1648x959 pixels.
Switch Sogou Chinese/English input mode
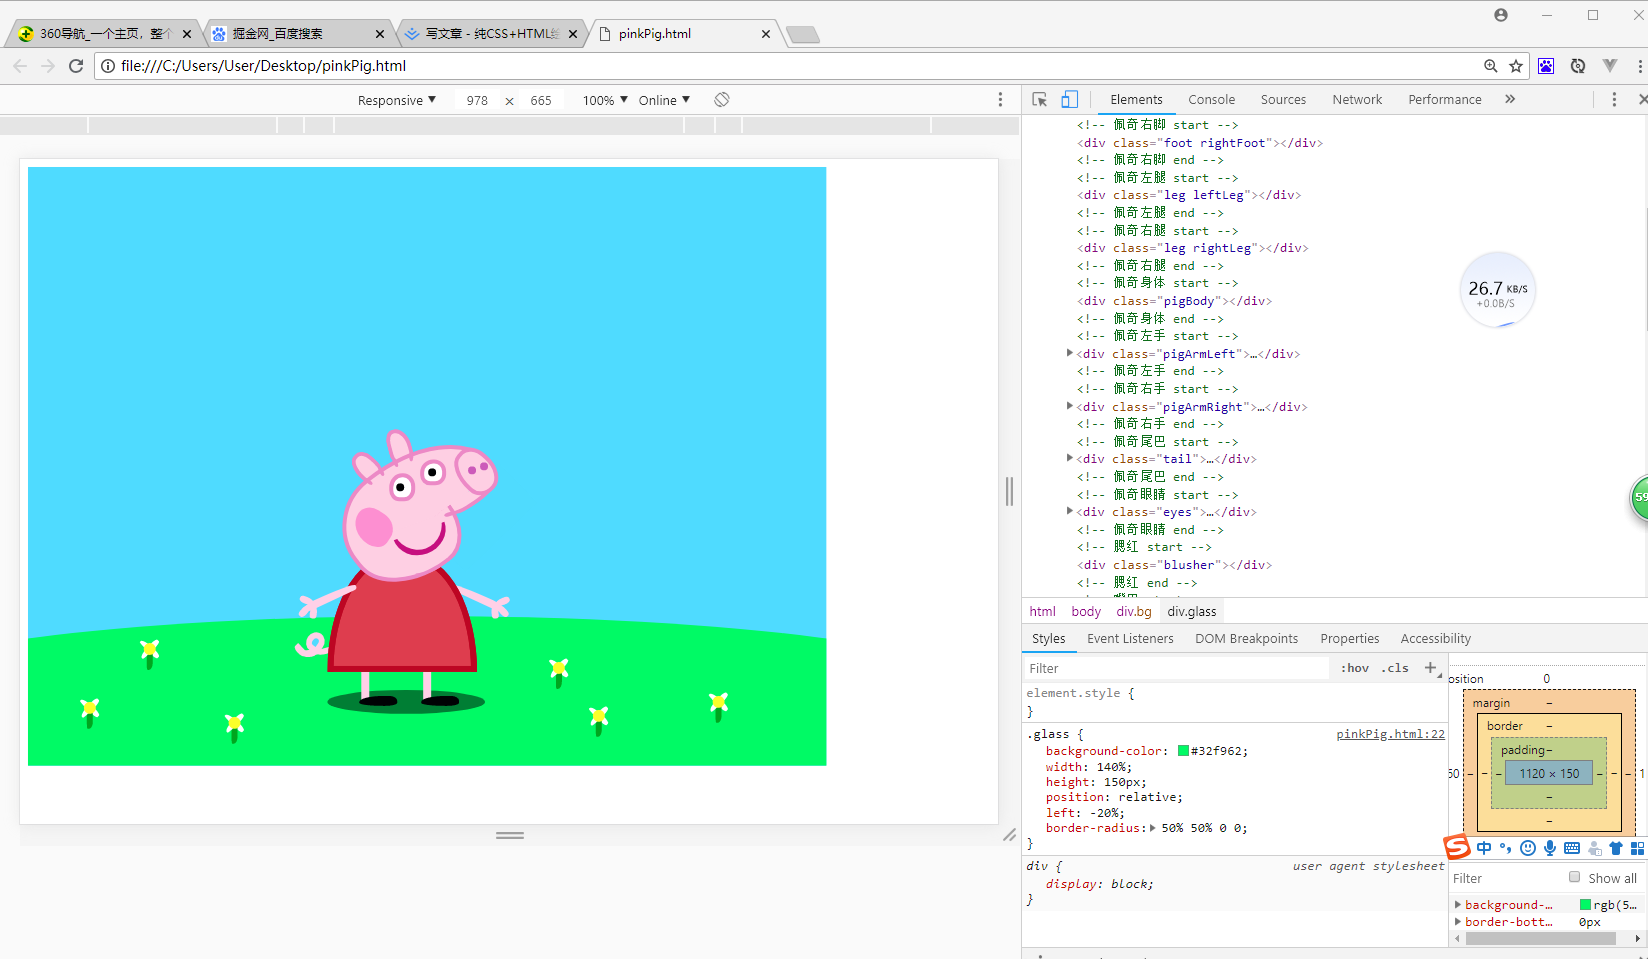click(1484, 848)
